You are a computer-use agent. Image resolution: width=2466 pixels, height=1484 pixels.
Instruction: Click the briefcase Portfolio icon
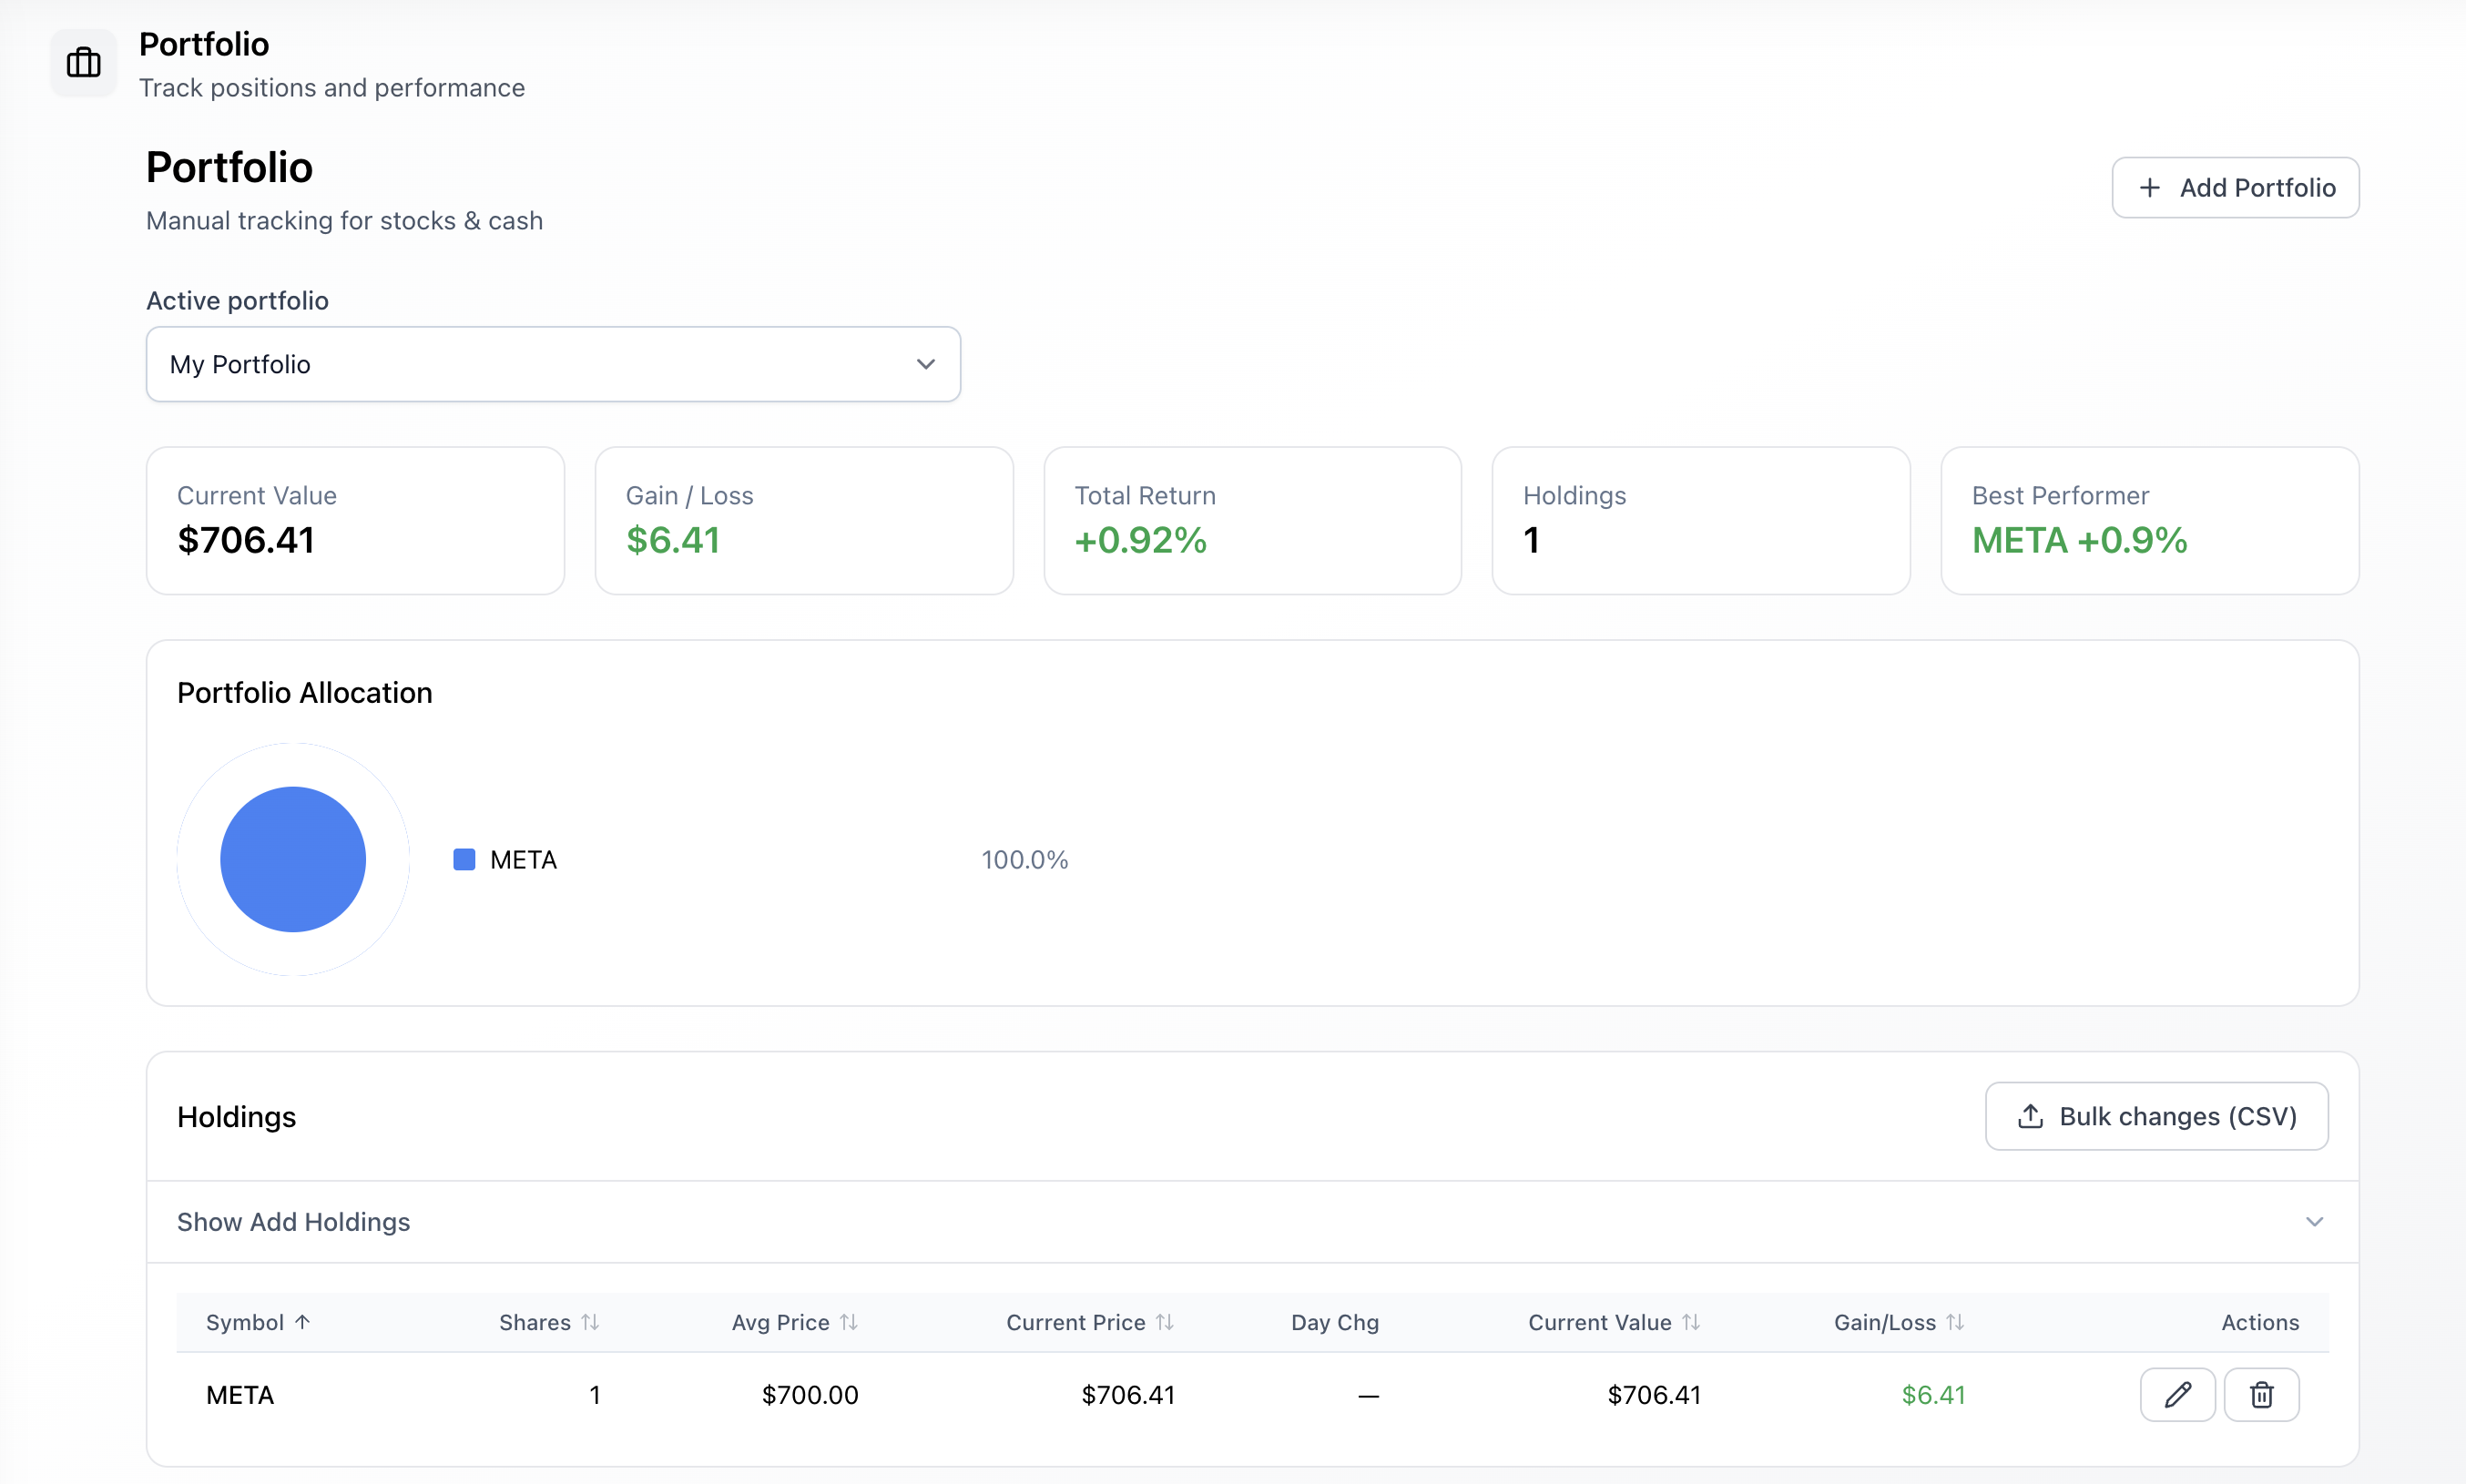[83, 63]
